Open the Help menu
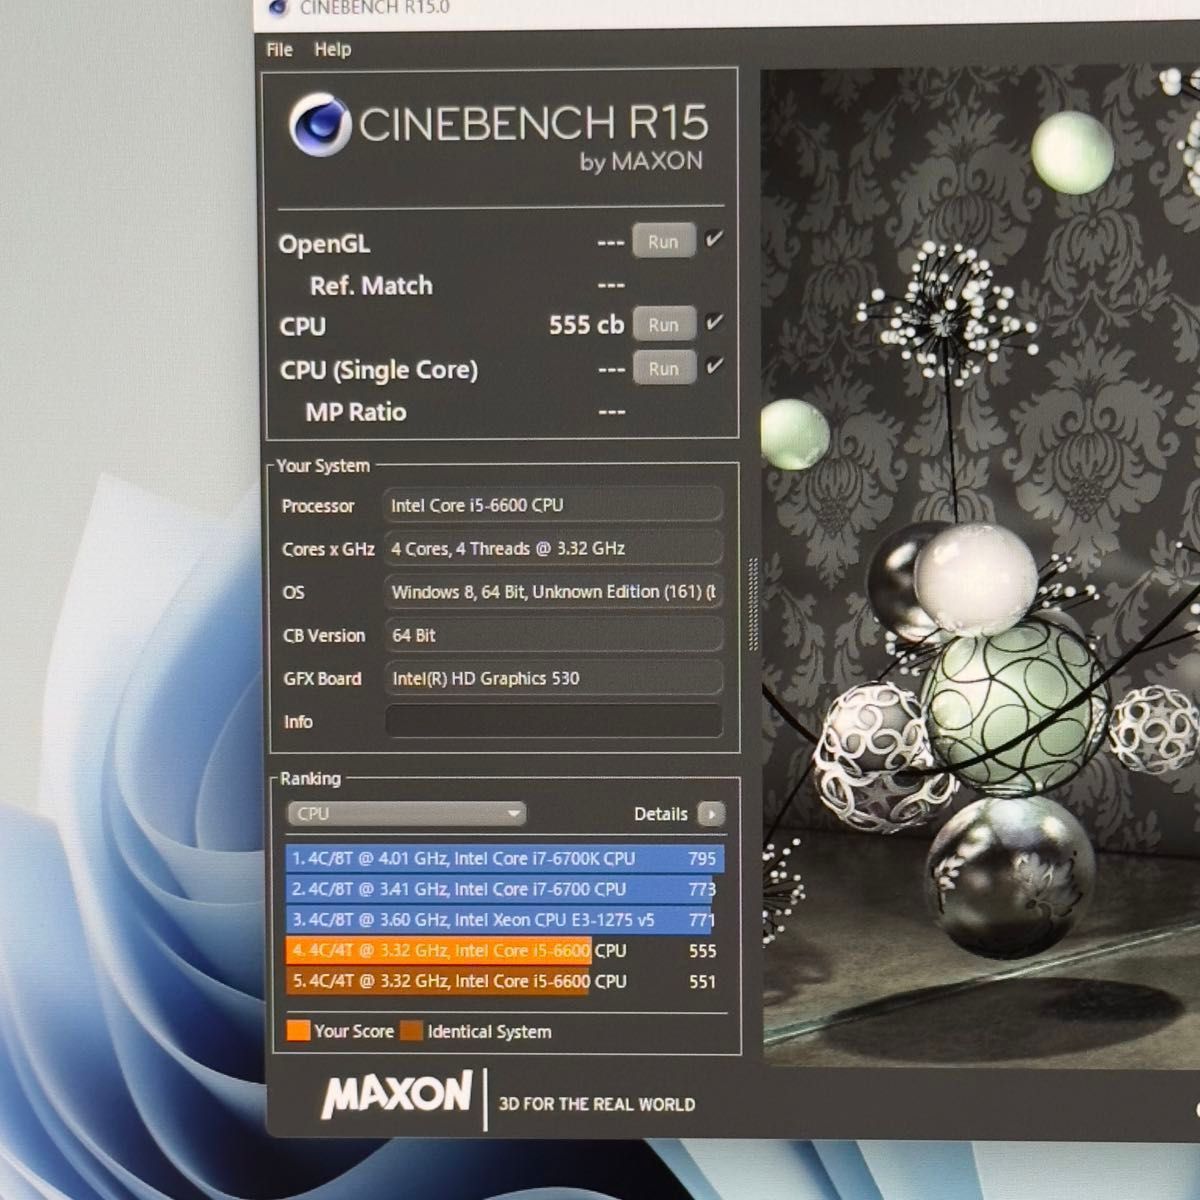 pos(332,49)
